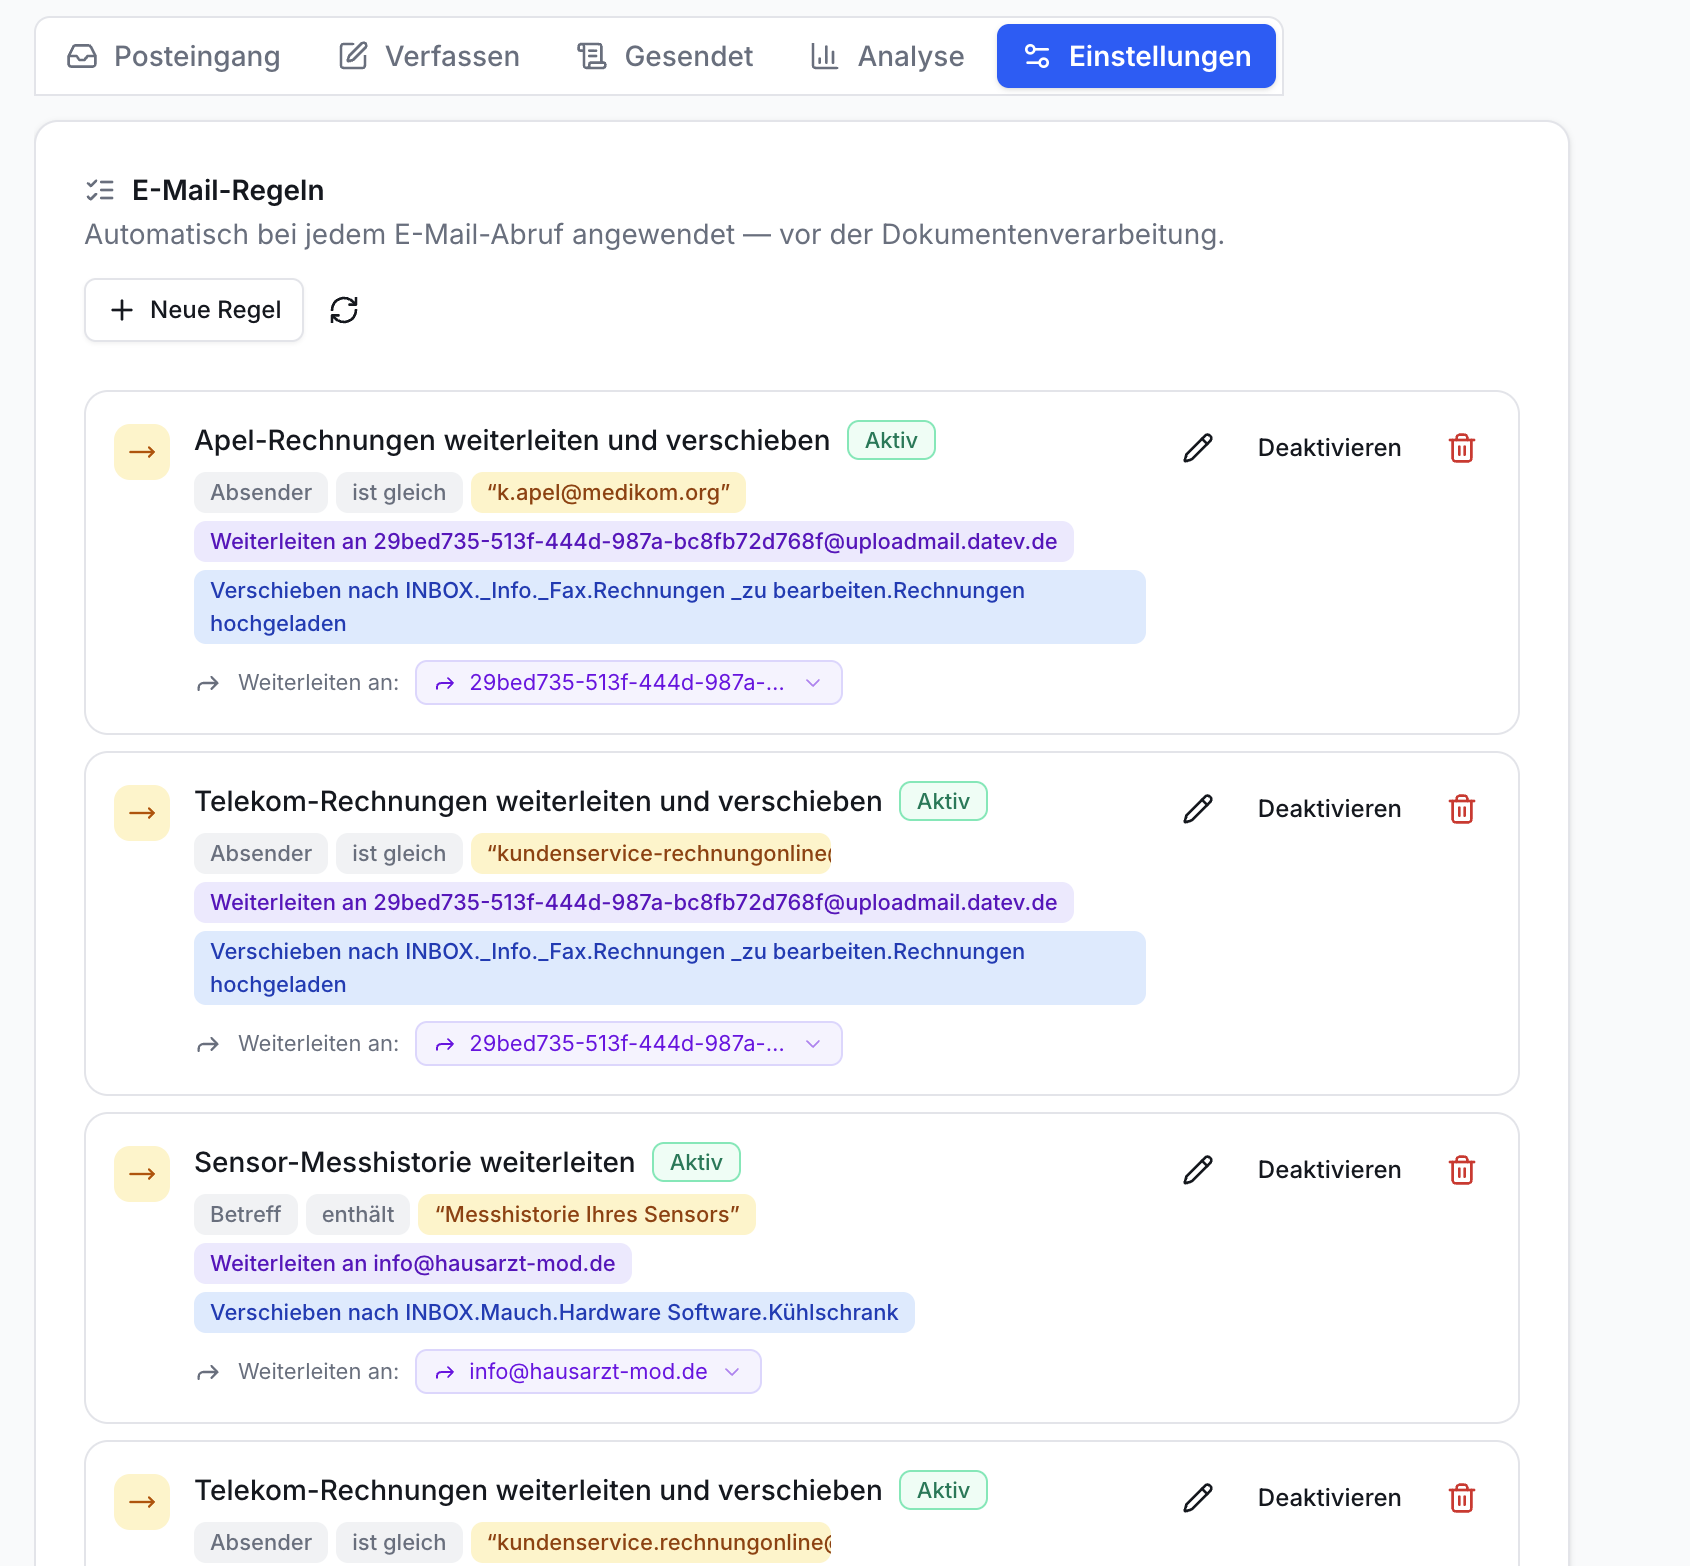Switch to the Verfassen tab
The height and width of the screenshot is (1566, 1690).
pyautogui.click(x=429, y=56)
